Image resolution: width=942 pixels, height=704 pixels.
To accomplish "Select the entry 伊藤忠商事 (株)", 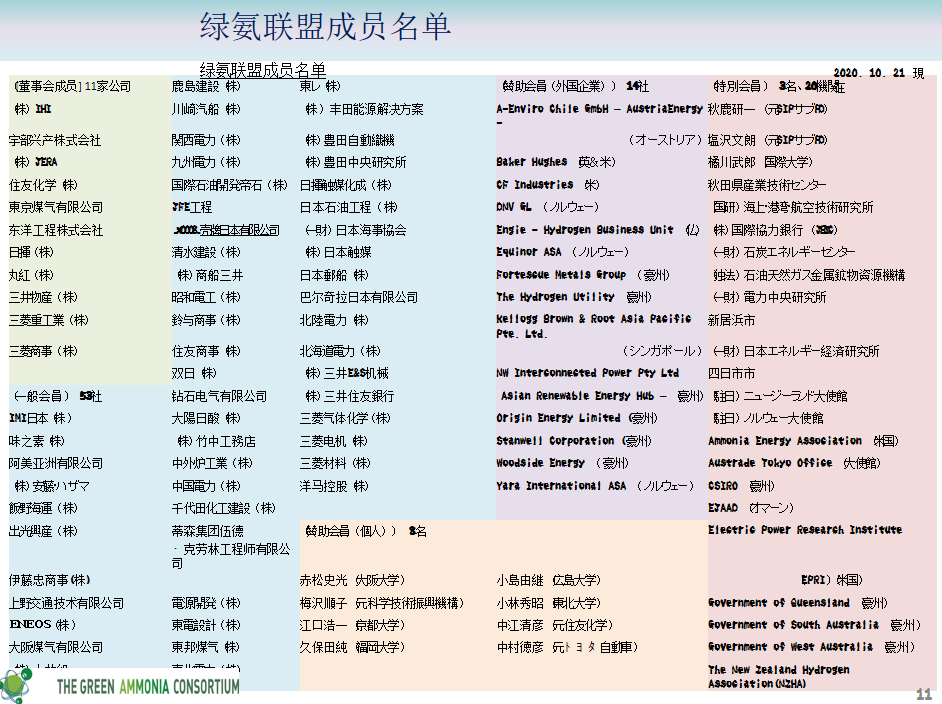I will tap(49, 580).
